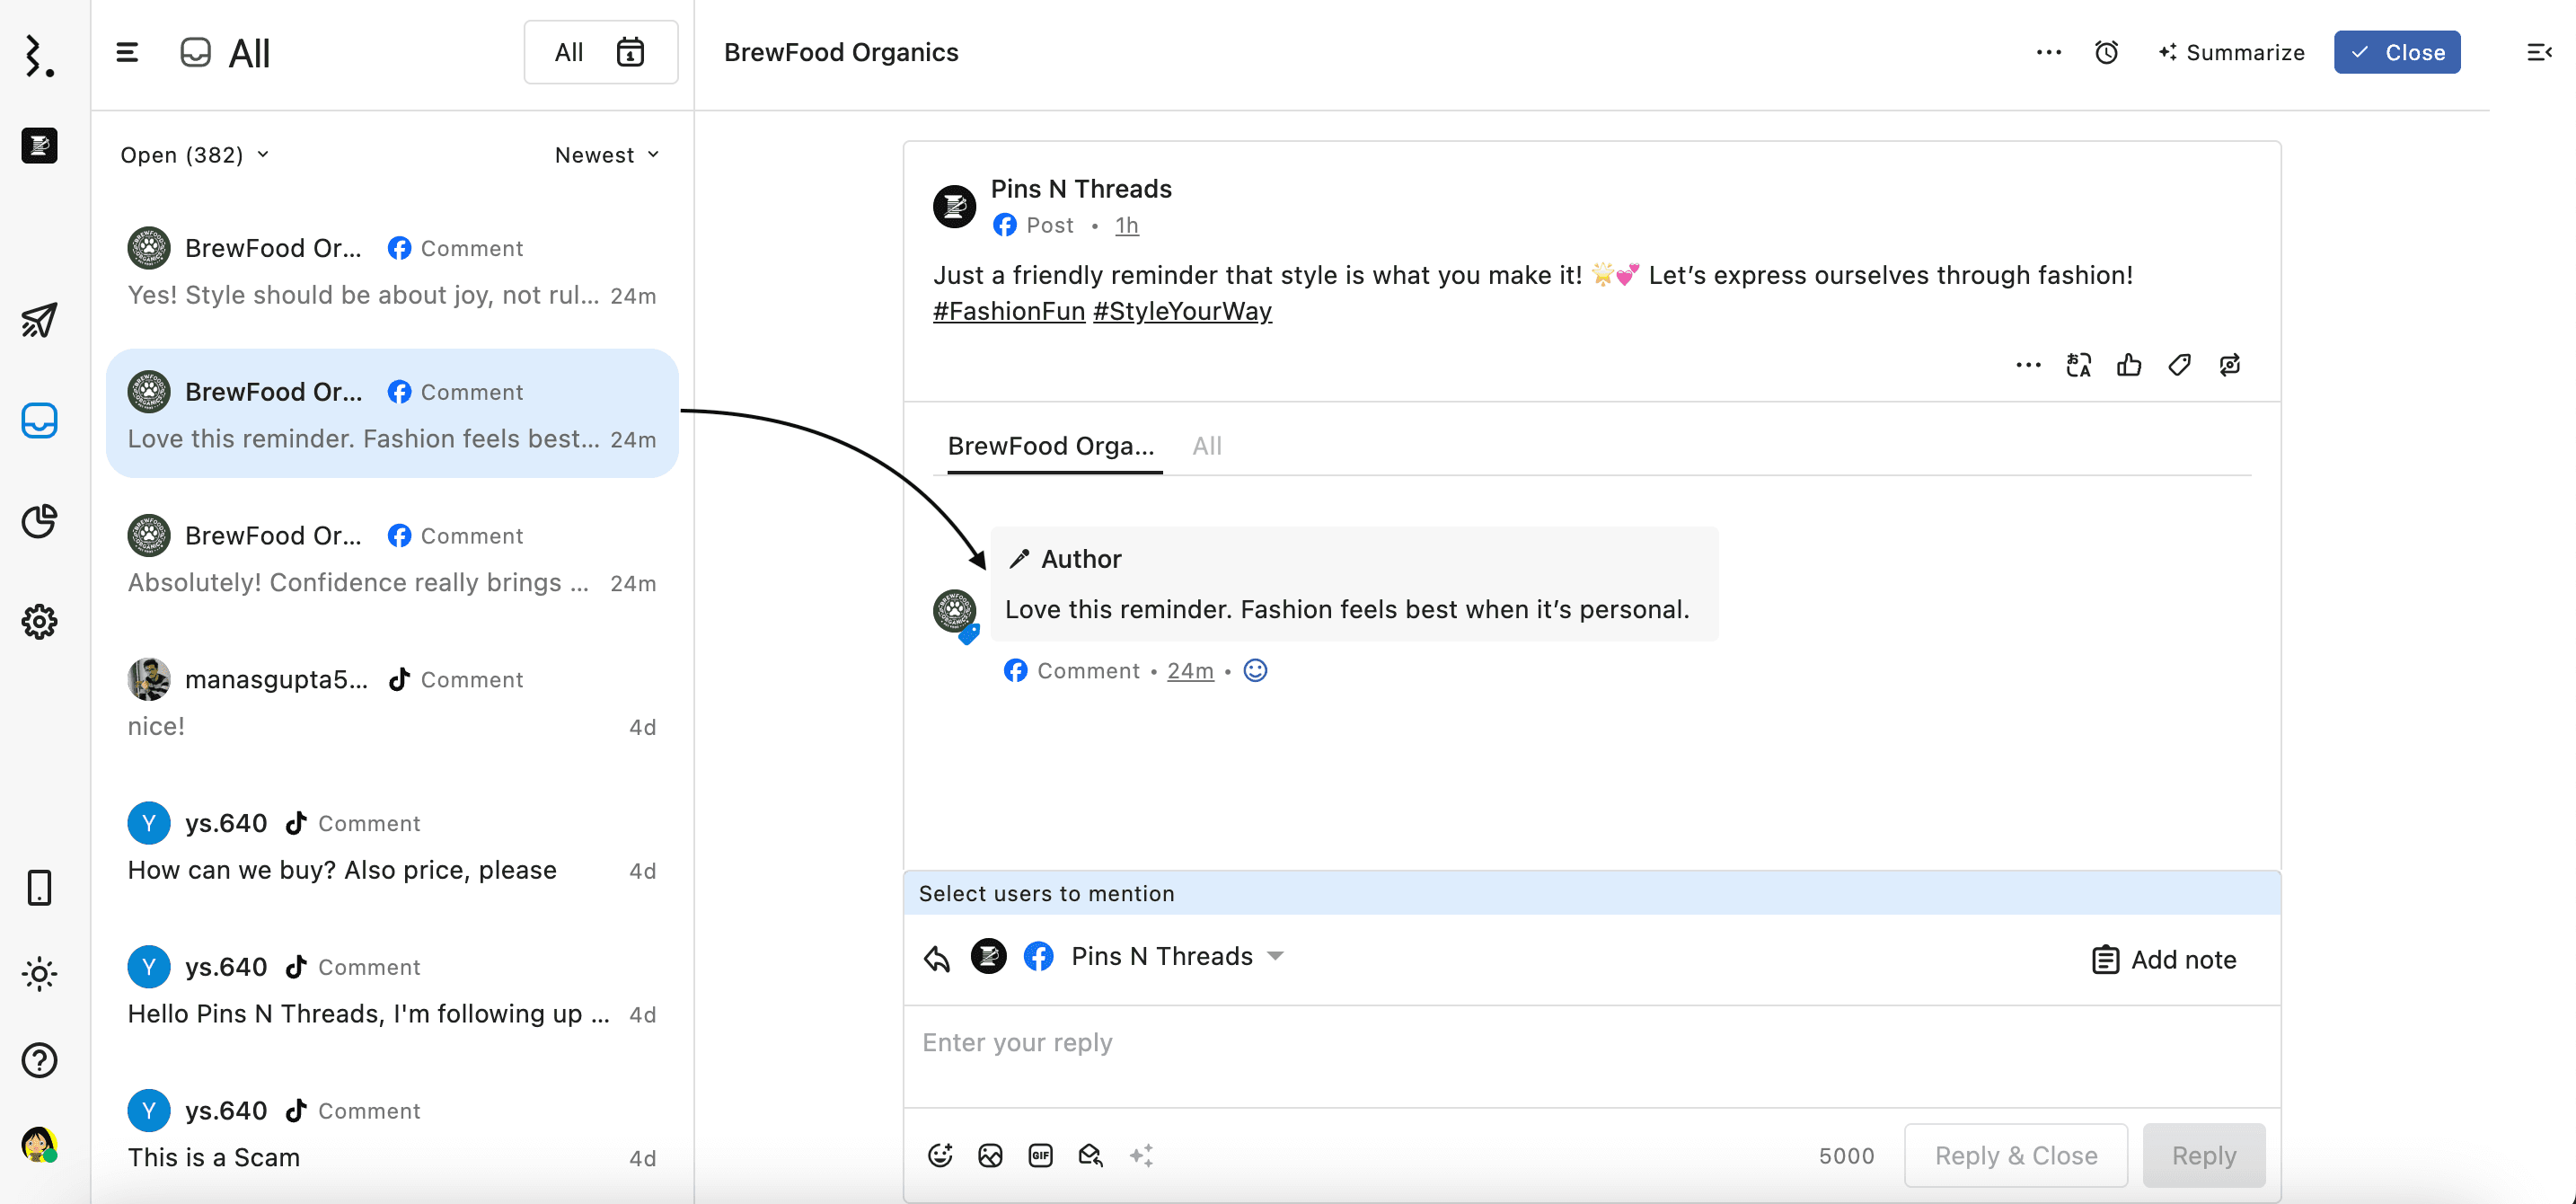
Task: Open the Reports pie chart icon
Action: point(39,521)
